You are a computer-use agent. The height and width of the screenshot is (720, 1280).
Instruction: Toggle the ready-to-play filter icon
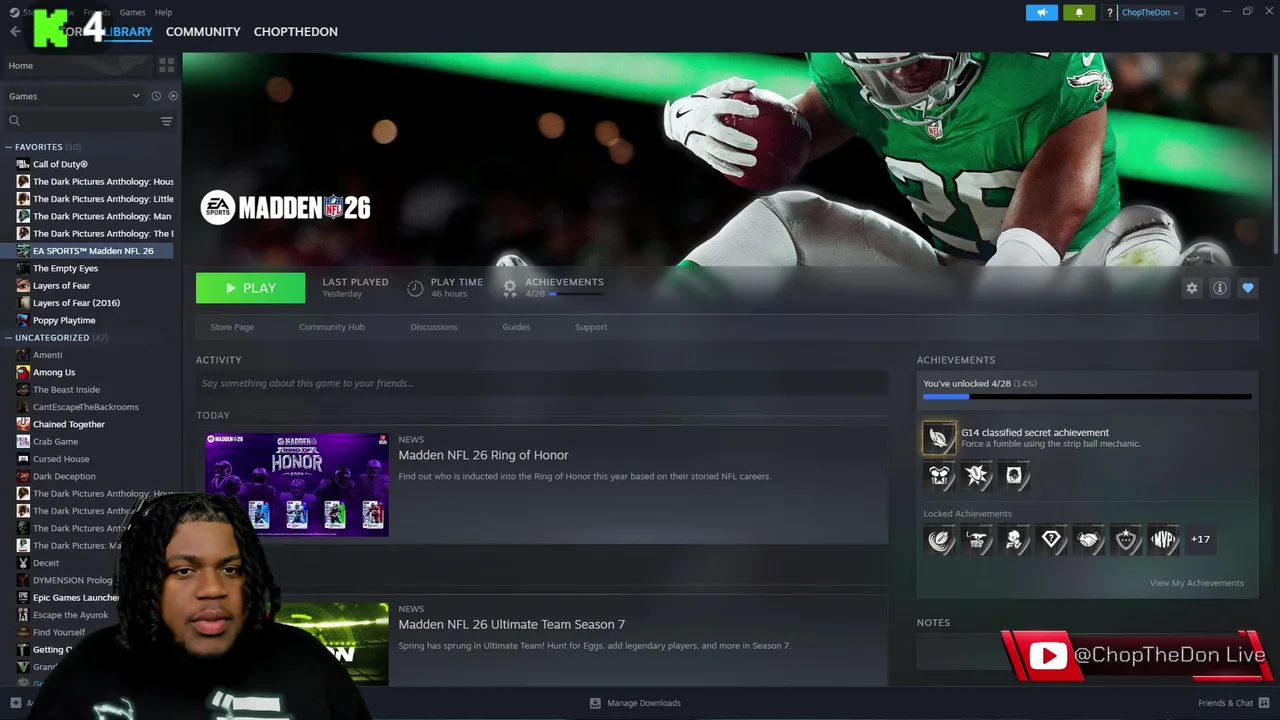click(x=173, y=96)
